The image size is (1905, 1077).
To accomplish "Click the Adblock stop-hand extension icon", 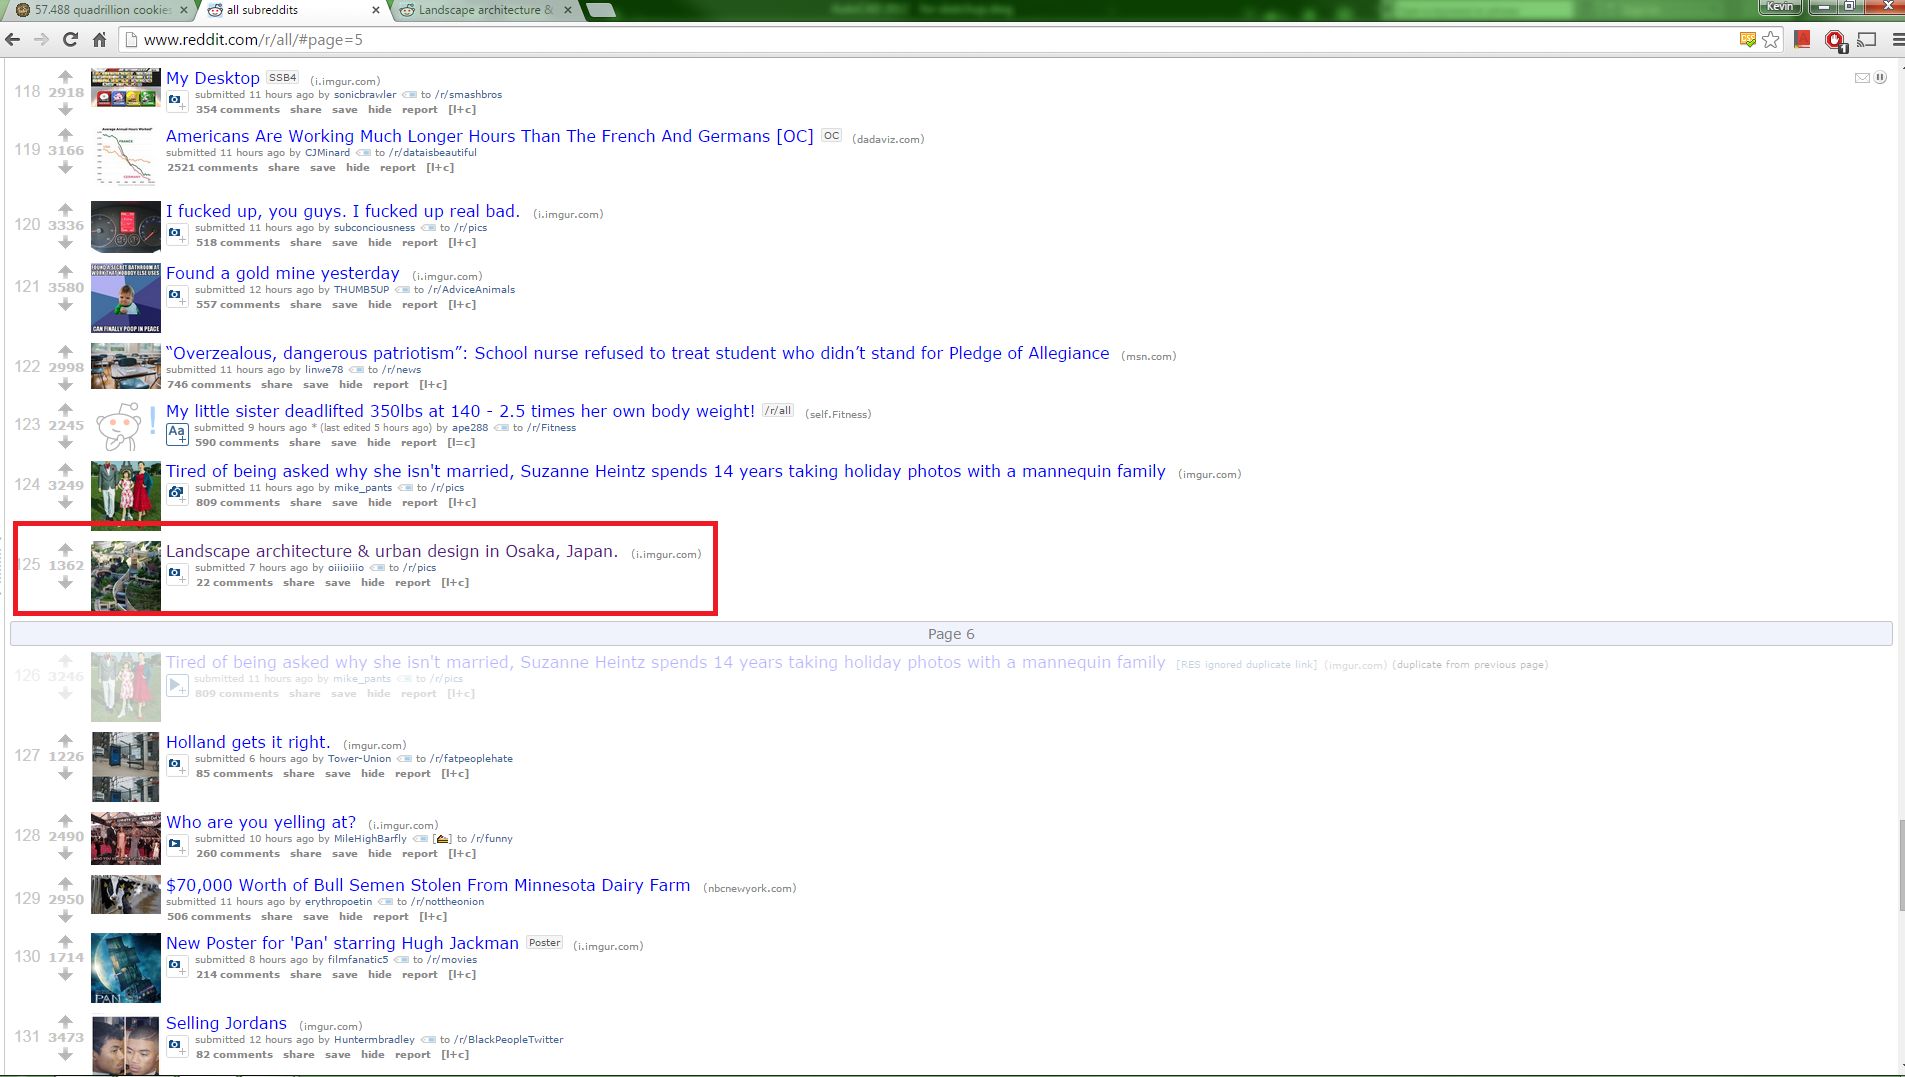I will [x=1834, y=40].
